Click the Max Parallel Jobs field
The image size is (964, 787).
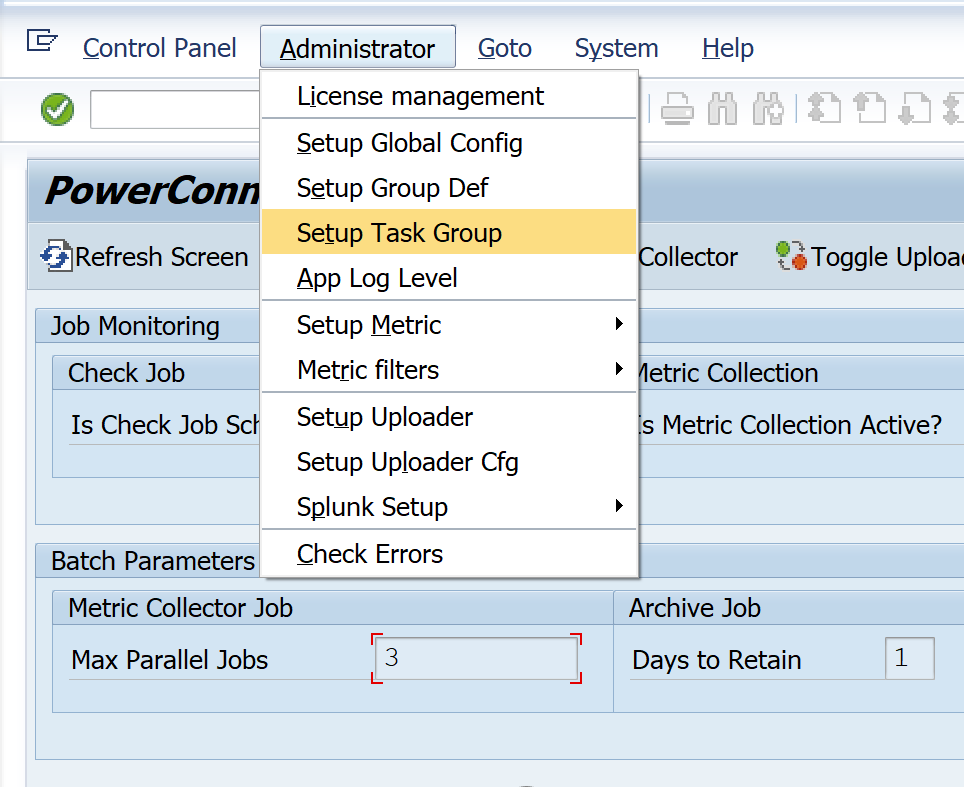[x=476, y=660]
